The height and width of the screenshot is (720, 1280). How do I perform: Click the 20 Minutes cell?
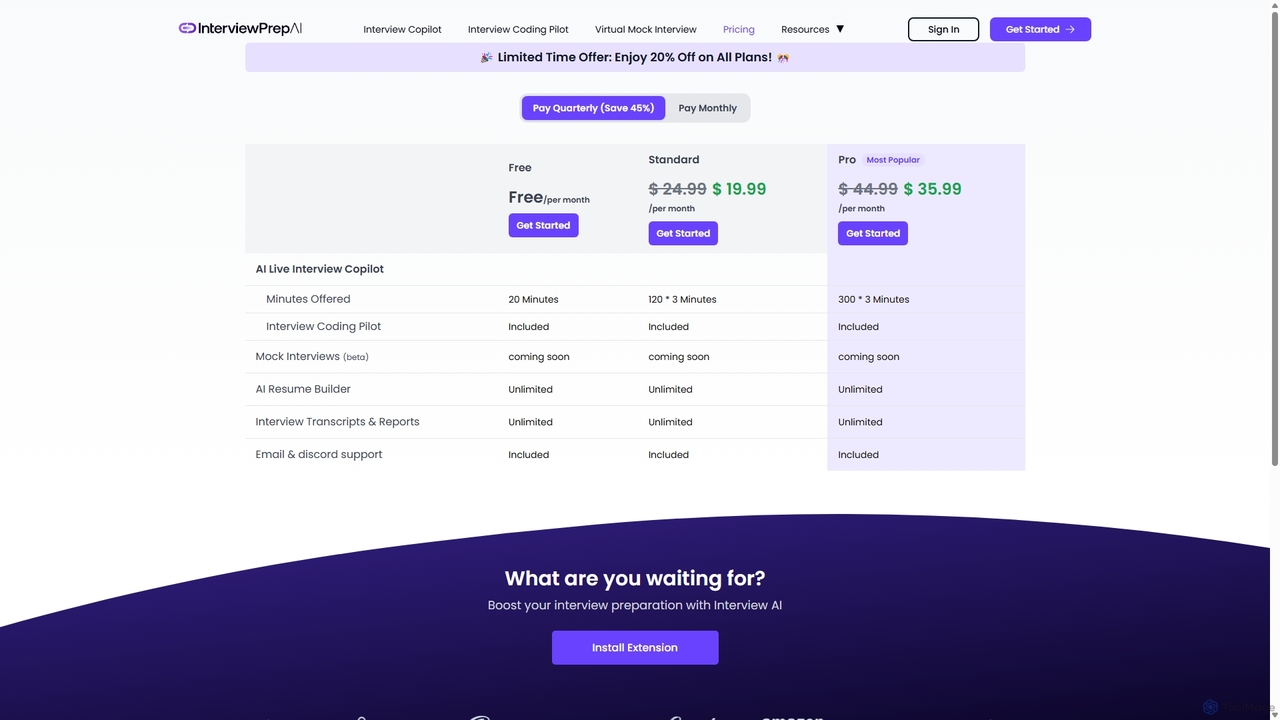coord(533,299)
